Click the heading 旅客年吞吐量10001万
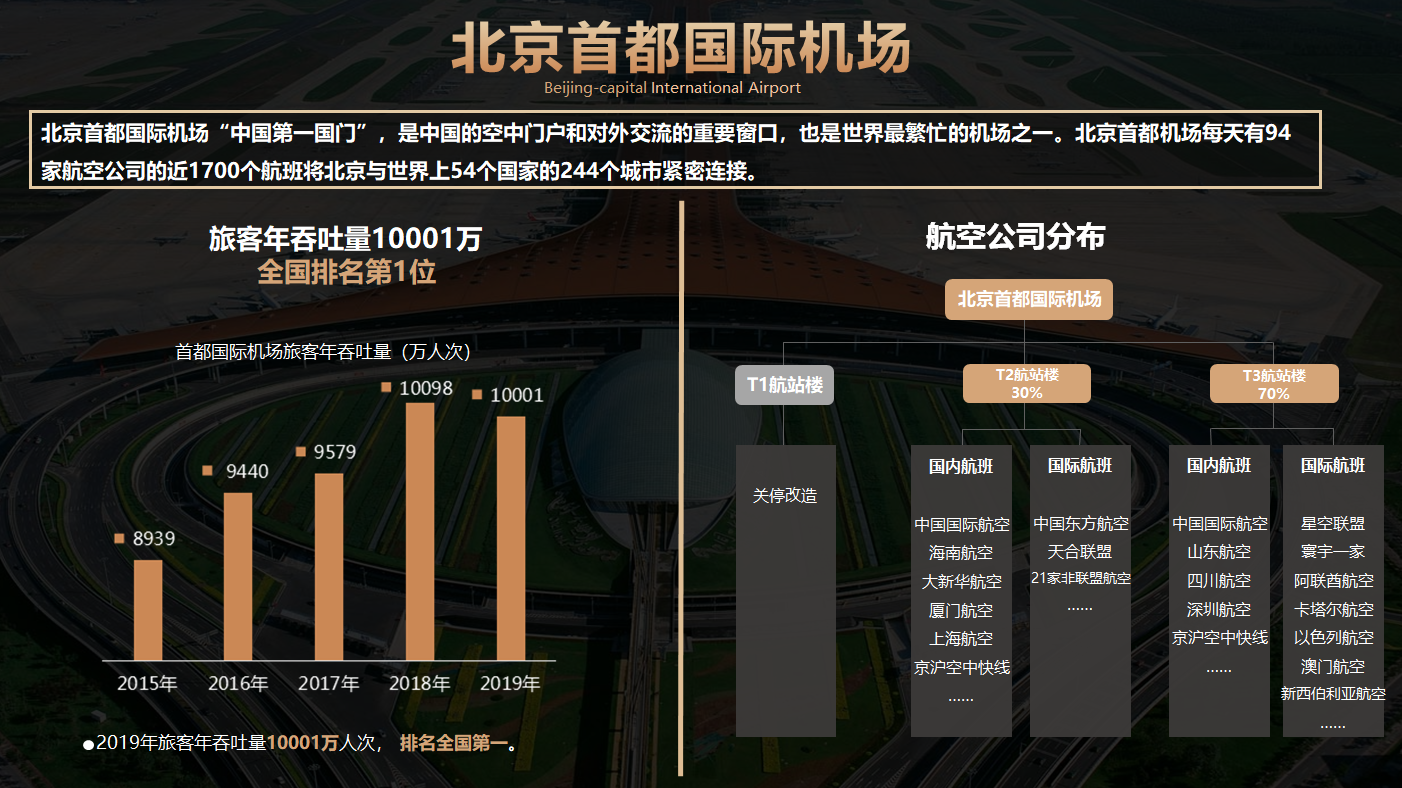Viewport: 1402px width, 788px height. (x=346, y=239)
